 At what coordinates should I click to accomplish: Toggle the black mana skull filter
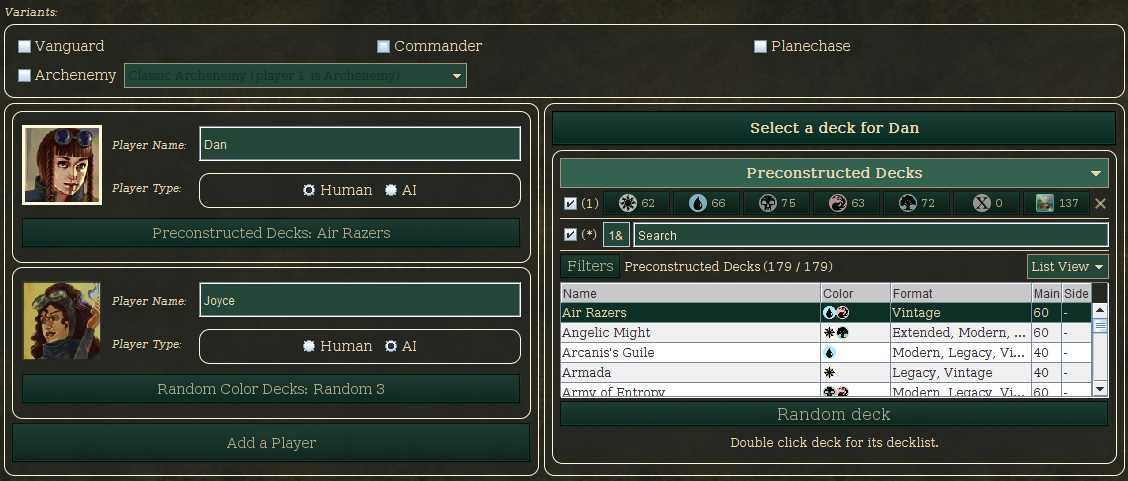[x=776, y=203]
